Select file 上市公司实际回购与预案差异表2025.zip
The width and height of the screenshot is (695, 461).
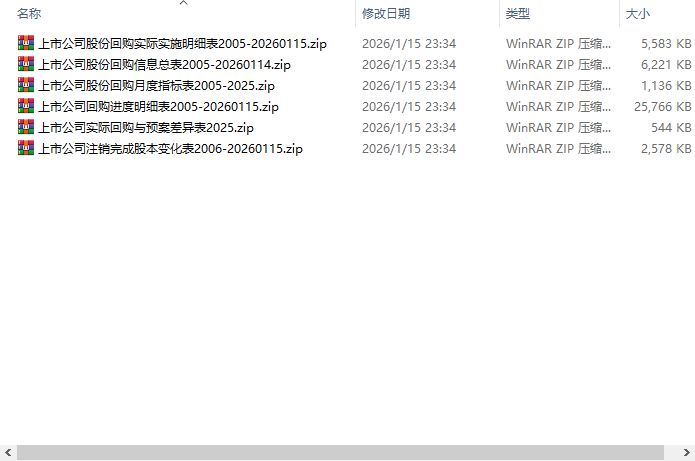point(146,128)
